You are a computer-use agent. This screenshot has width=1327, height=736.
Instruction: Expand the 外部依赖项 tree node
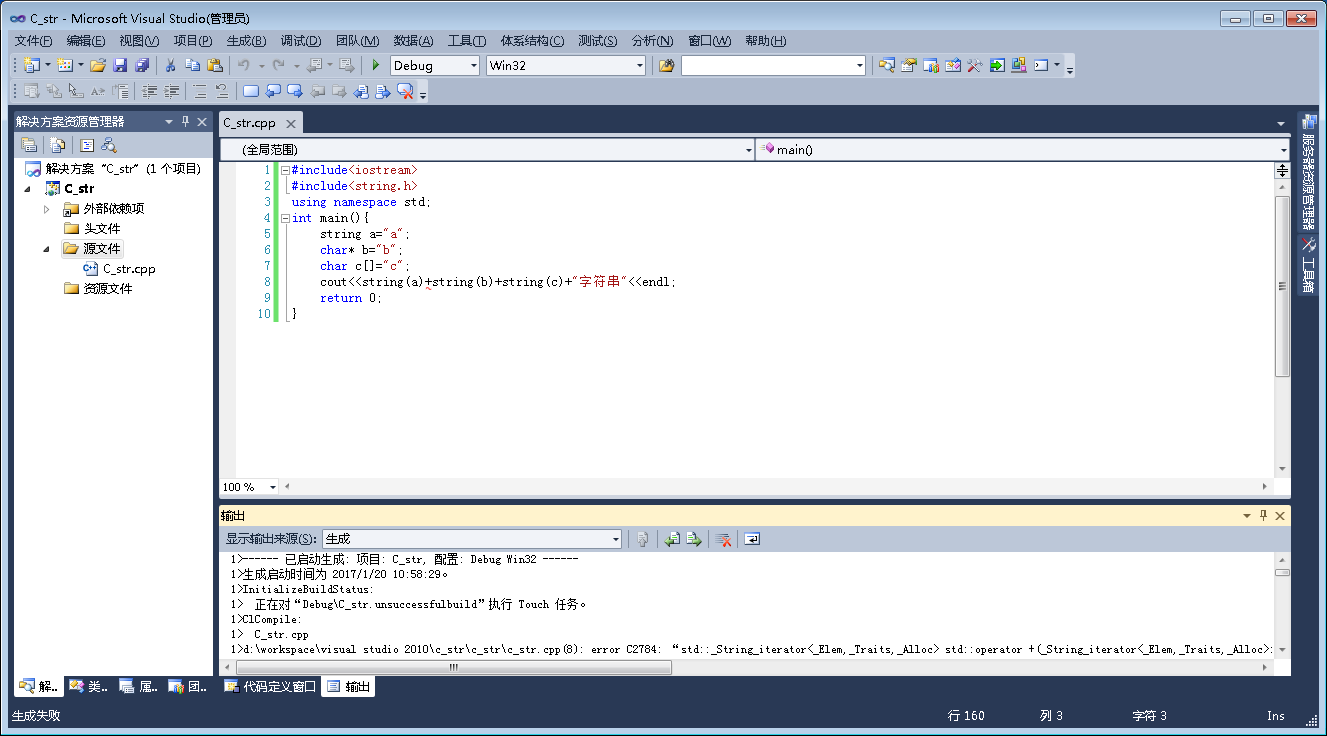pyautogui.click(x=45, y=208)
